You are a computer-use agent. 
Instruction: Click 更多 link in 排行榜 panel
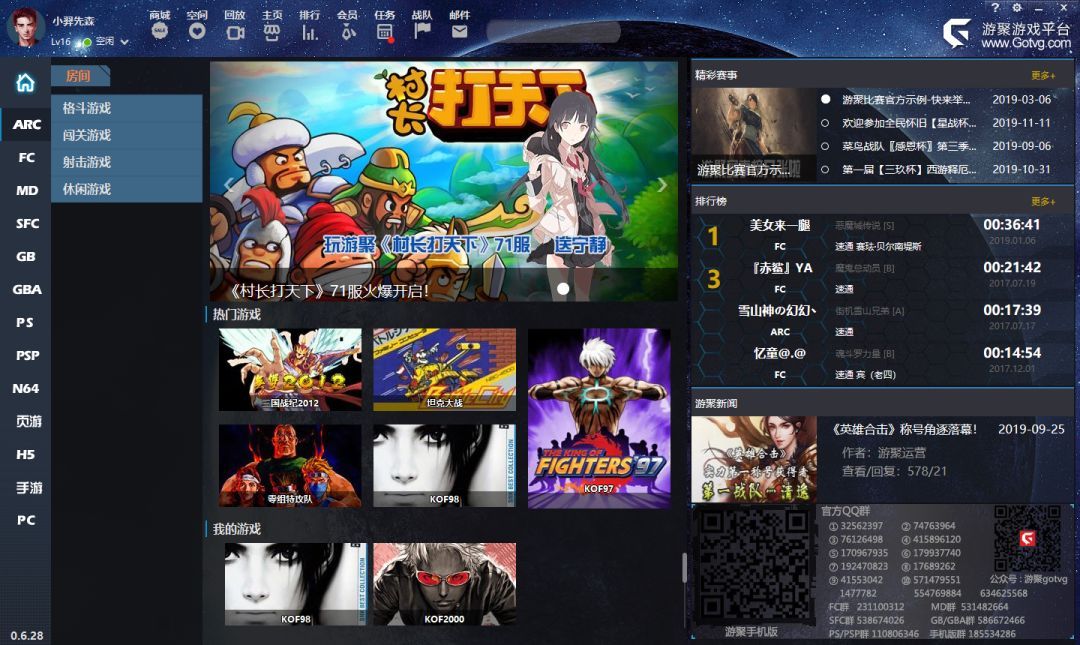pyautogui.click(x=1042, y=201)
